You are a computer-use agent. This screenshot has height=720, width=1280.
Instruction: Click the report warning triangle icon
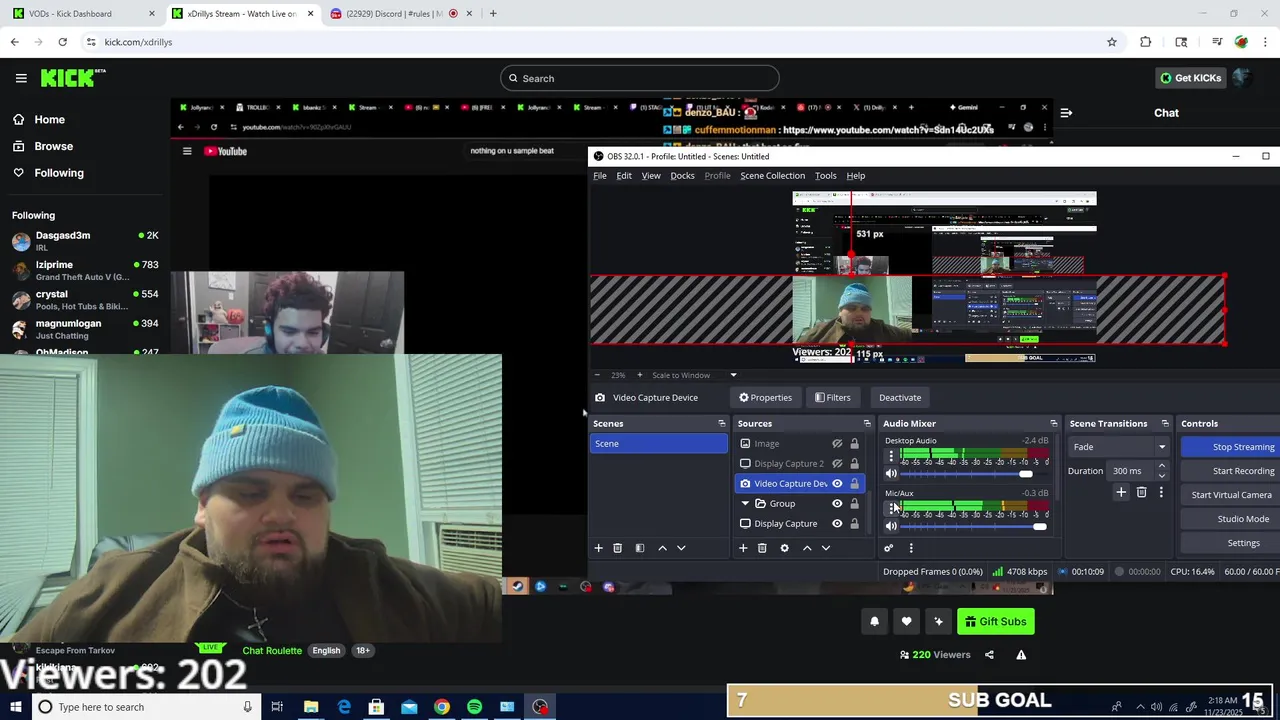click(x=1021, y=655)
